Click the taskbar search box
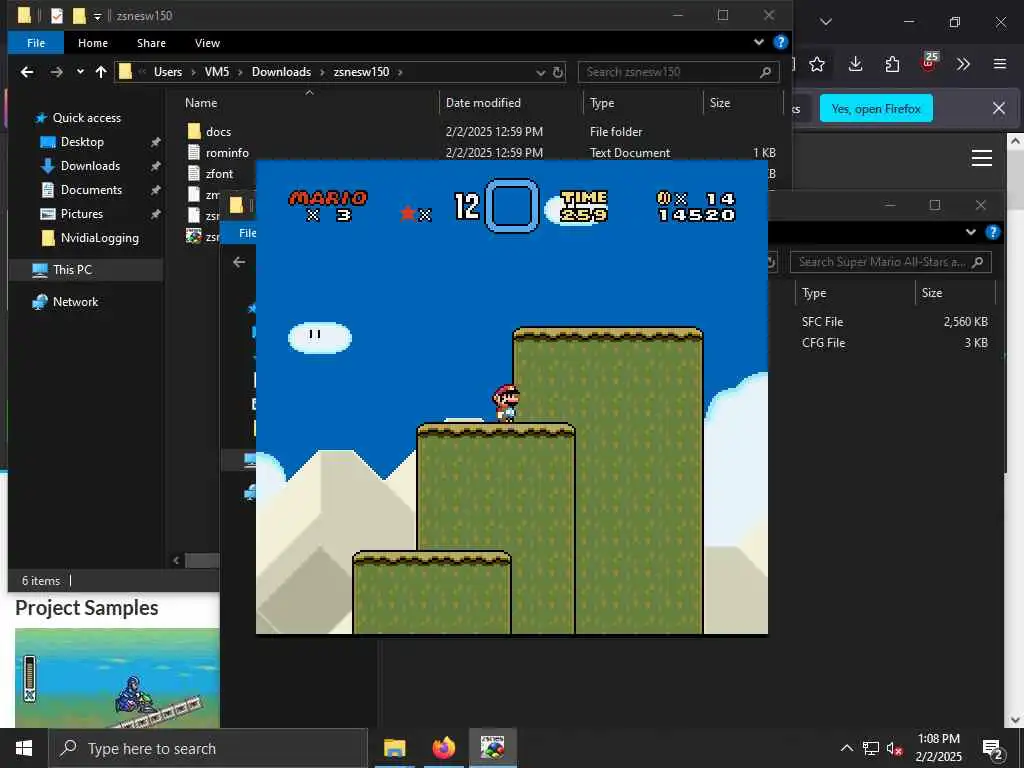1024x768 pixels. pos(208,748)
